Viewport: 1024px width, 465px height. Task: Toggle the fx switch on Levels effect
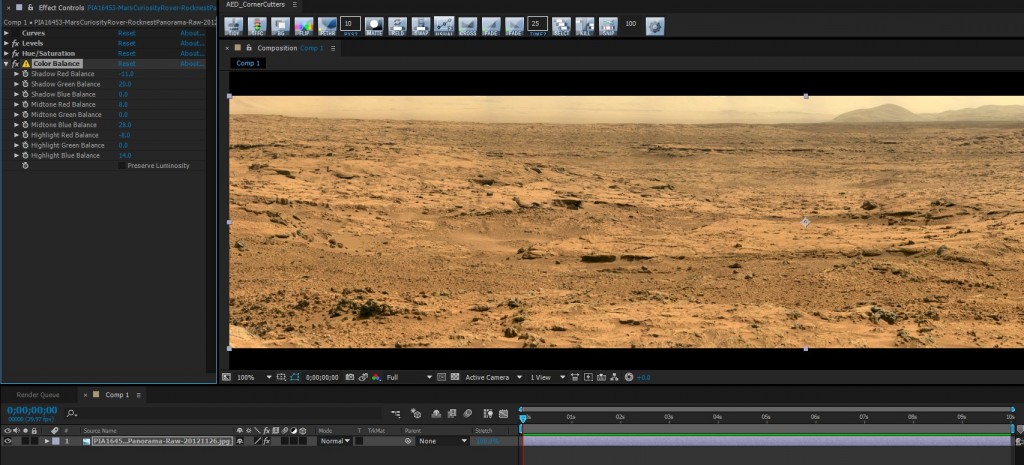(x=15, y=43)
